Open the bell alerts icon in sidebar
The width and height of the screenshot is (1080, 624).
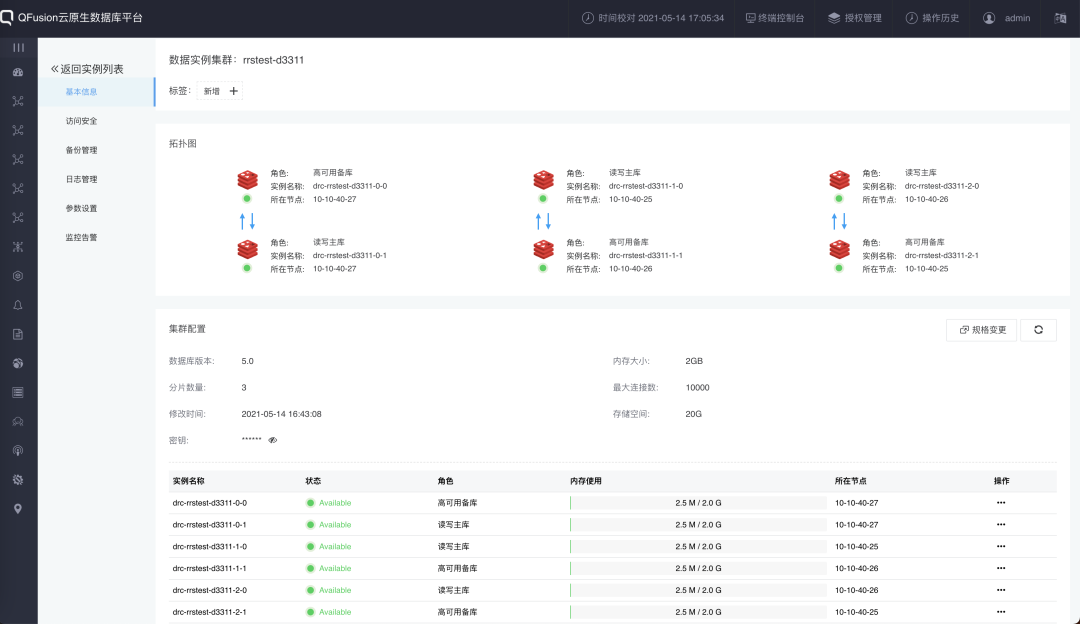pos(18,305)
